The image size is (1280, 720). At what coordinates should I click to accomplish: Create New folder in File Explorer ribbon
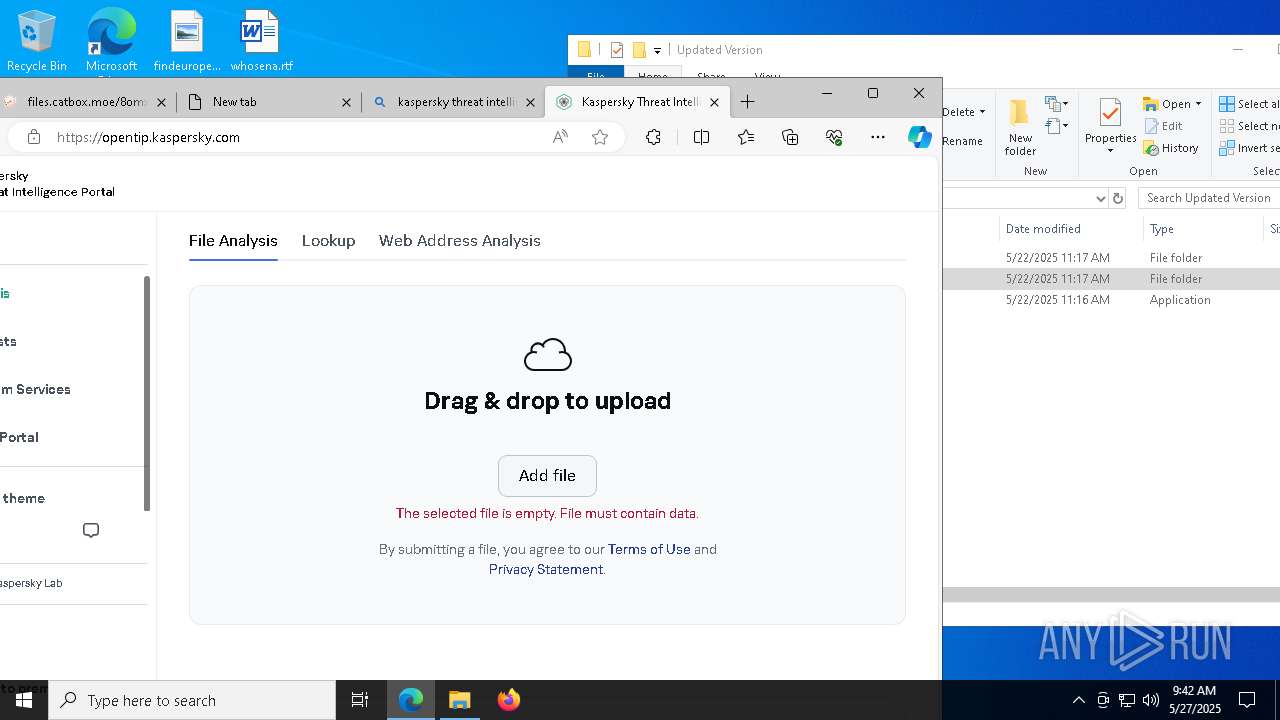(x=1020, y=127)
